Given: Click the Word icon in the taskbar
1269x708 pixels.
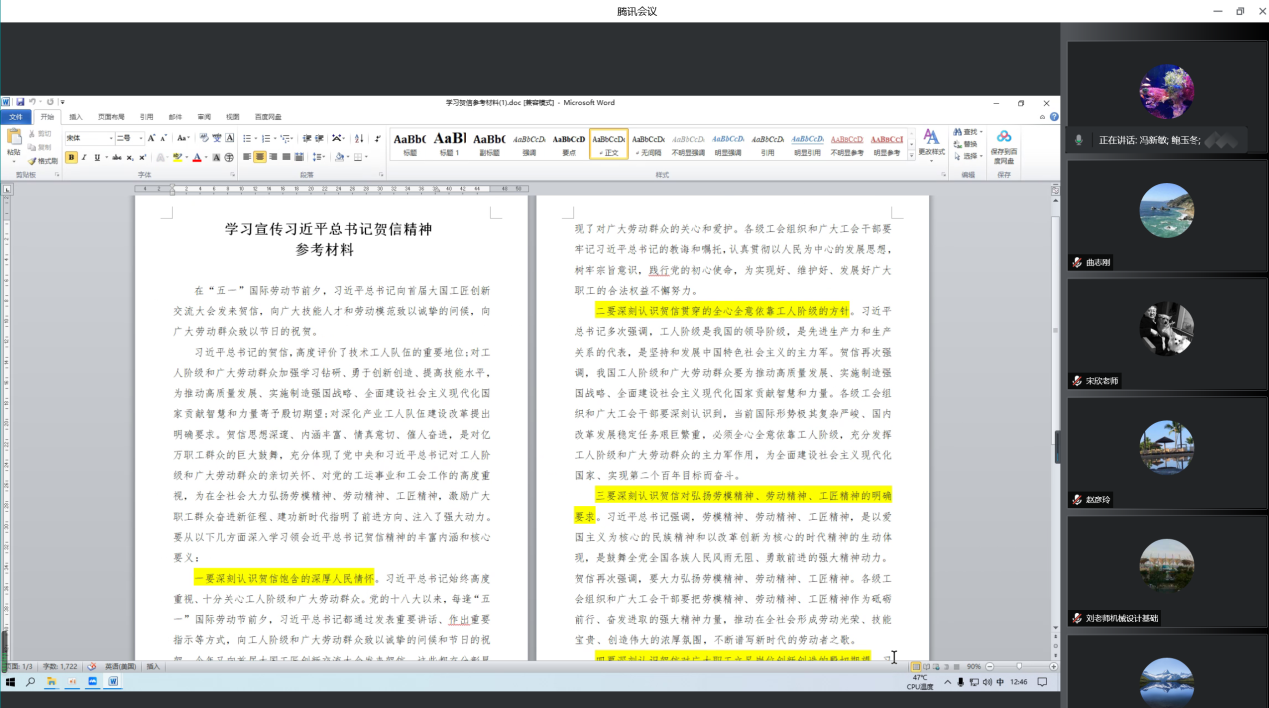Looking at the screenshot, I should [x=113, y=682].
